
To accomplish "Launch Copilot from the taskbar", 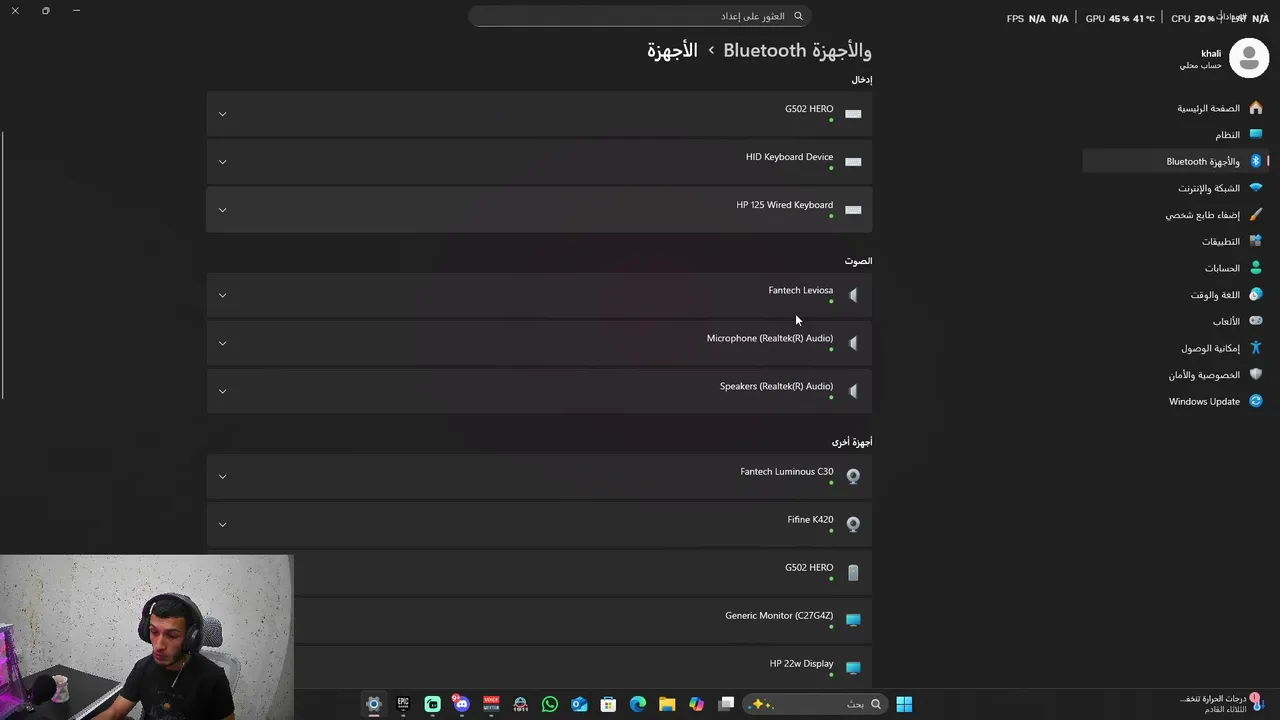I will [696, 704].
